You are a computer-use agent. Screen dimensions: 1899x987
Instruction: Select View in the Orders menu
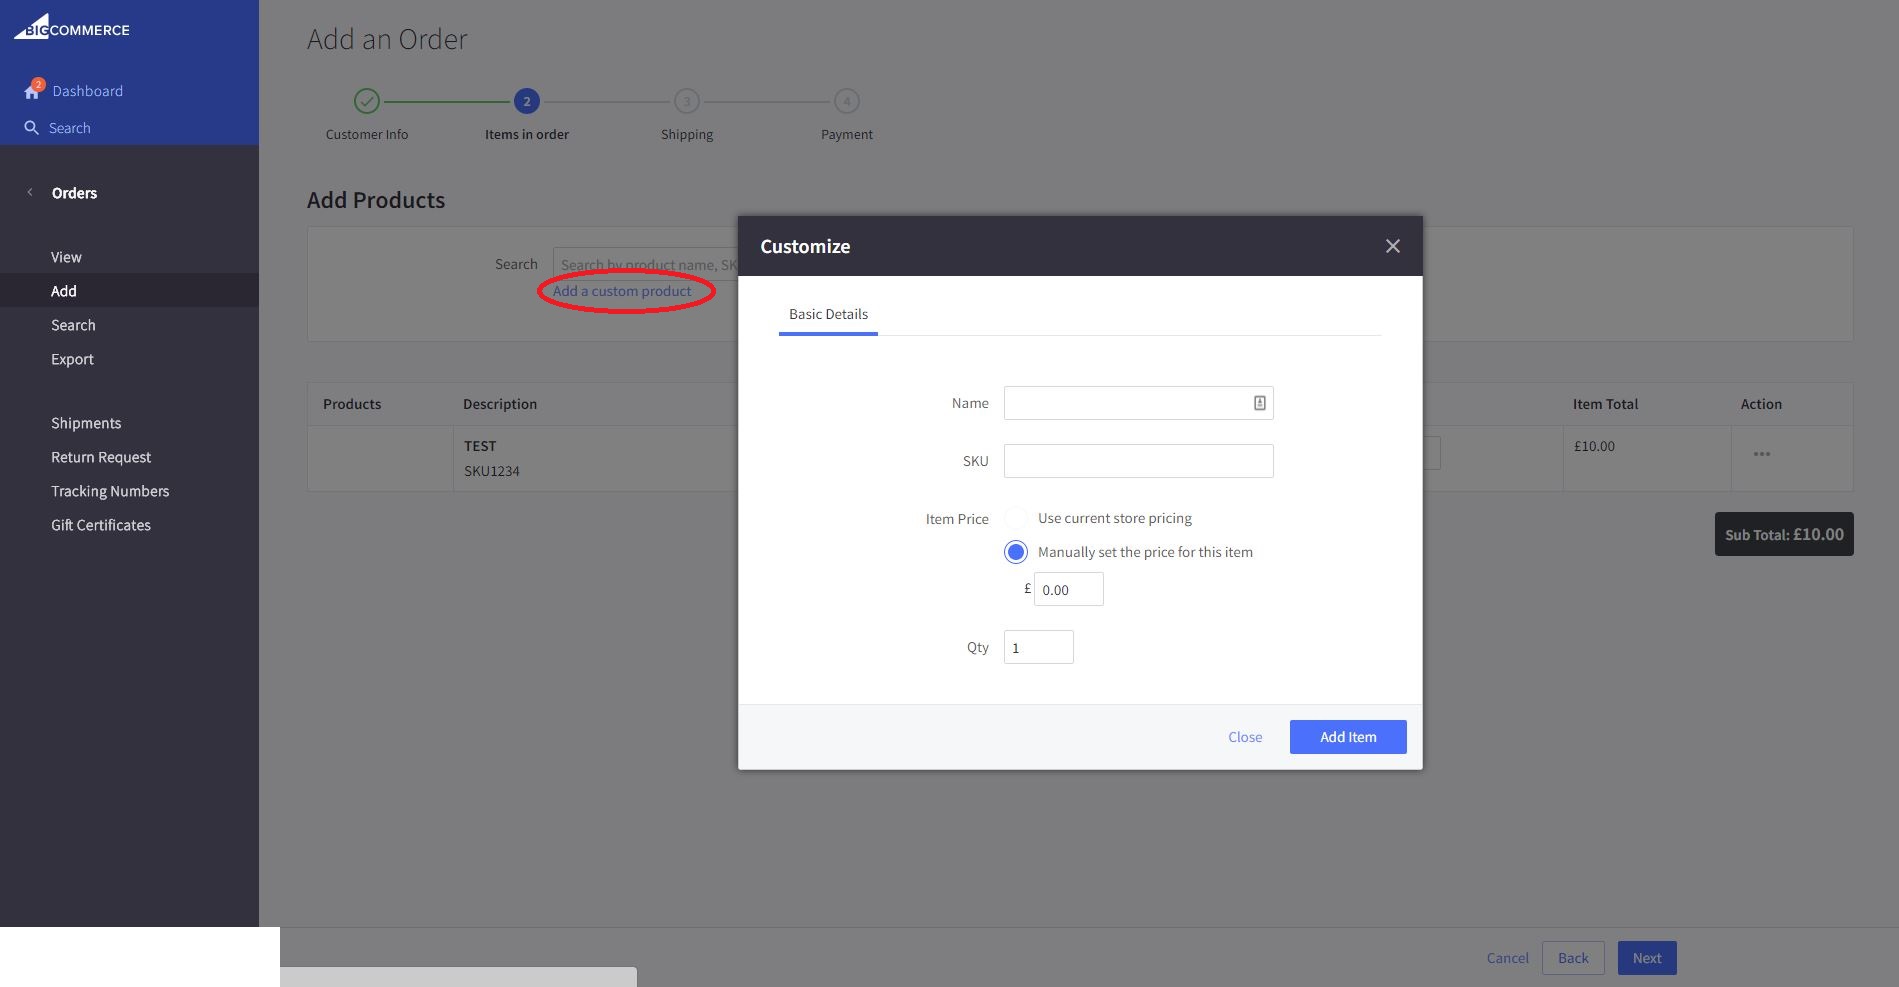pyautogui.click(x=66, y=256)
